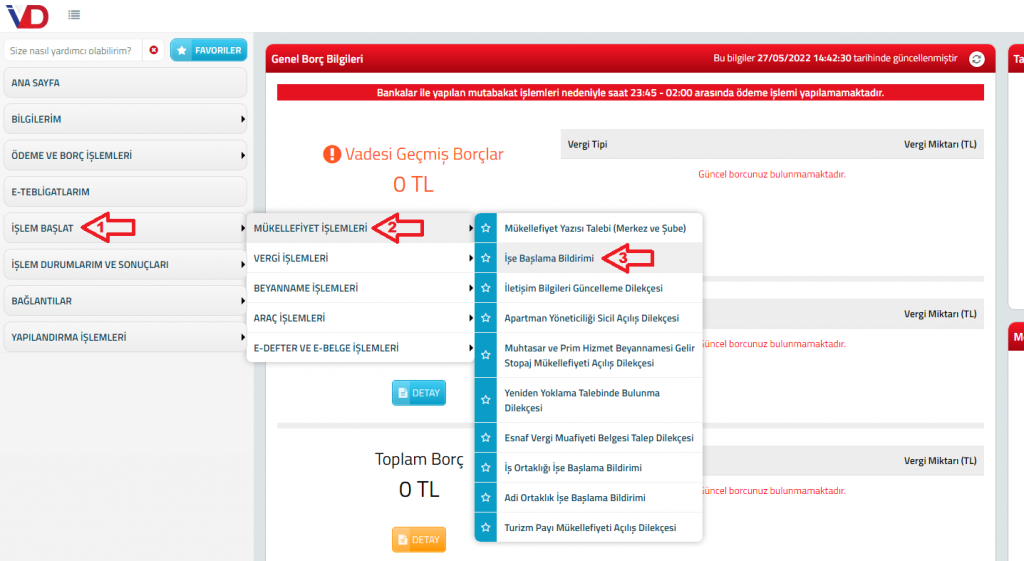Screen dimensions: 1024x561
Task: Open the FAVORİLER button
Action: coord(208,50)
